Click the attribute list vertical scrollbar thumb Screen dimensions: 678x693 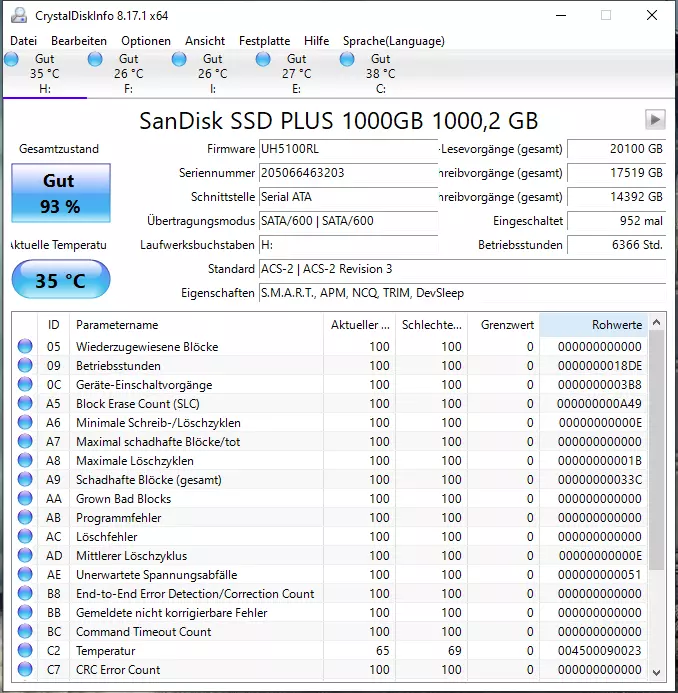[x=656, y=450]
